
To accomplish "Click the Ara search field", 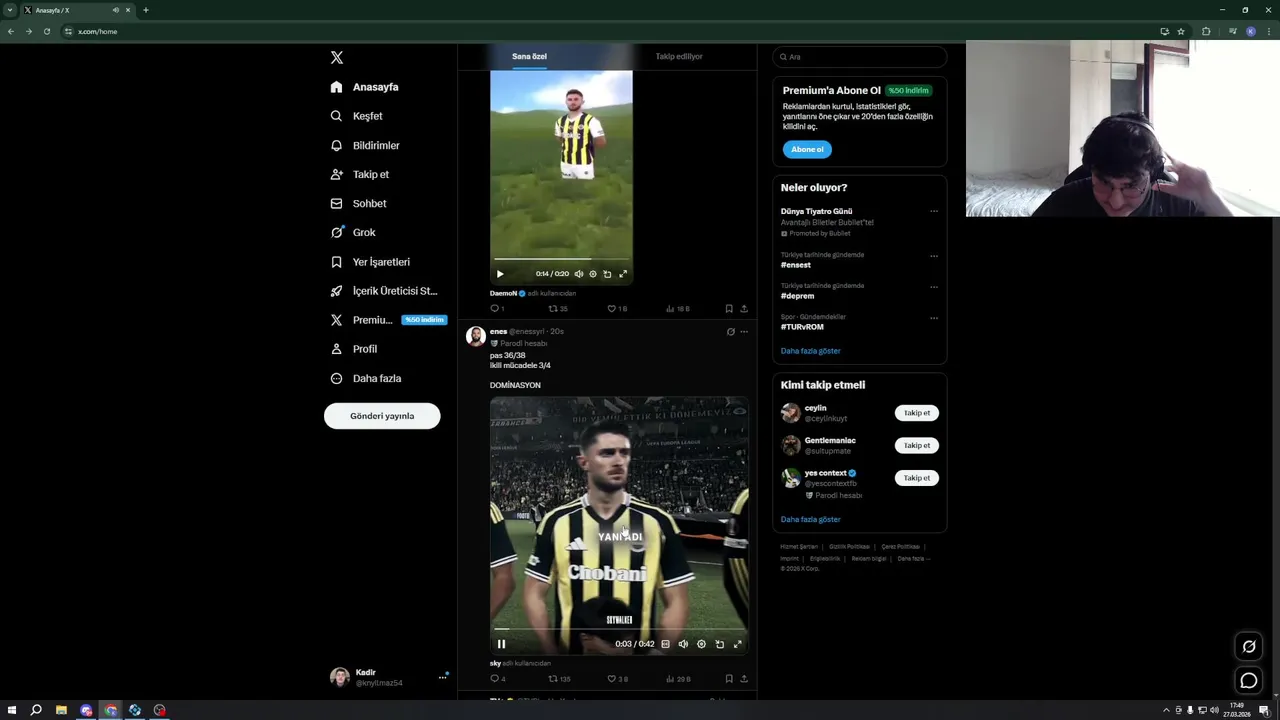I will [x=859, y=57].
